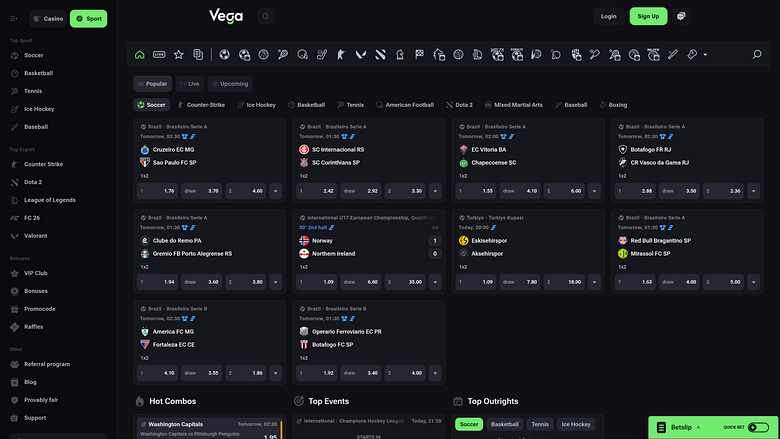Pick Mirassol win odds 5.00

723,282
